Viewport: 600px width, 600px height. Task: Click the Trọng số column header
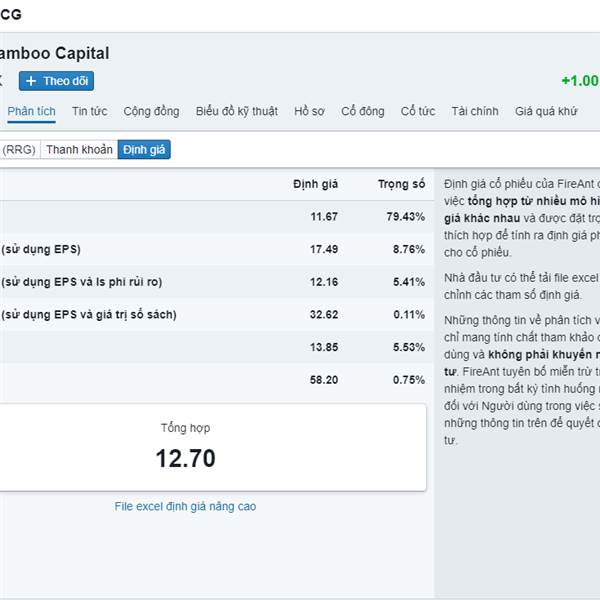(401, 184)
